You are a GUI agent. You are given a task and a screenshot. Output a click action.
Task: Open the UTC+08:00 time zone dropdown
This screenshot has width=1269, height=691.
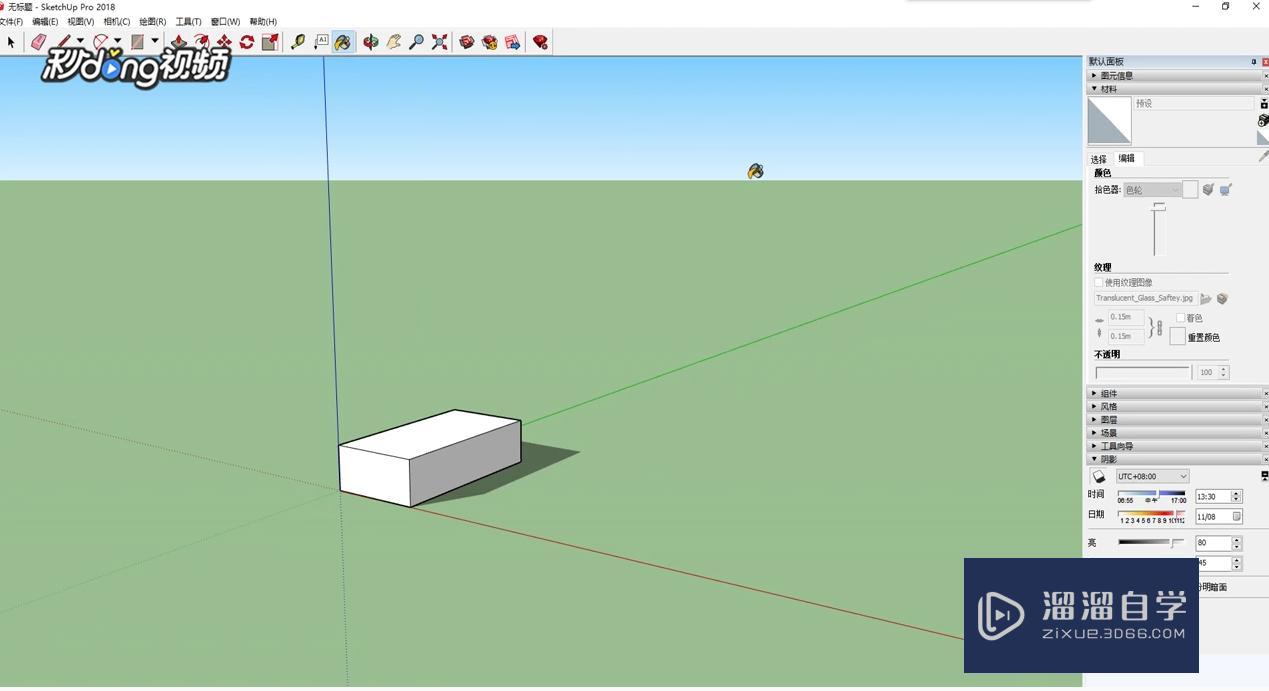(1152, 476)
